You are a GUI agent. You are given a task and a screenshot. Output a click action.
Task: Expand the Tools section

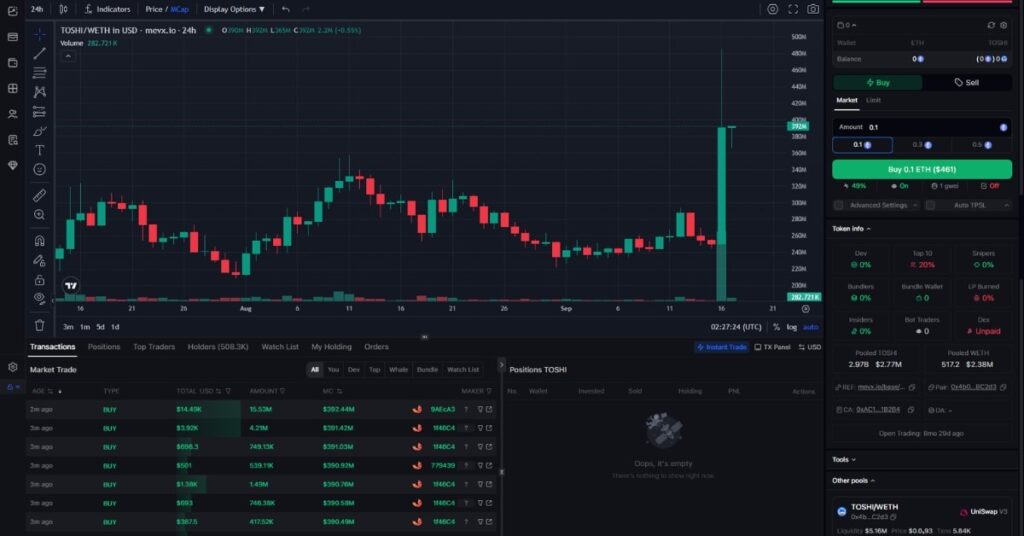click(843, 460)
